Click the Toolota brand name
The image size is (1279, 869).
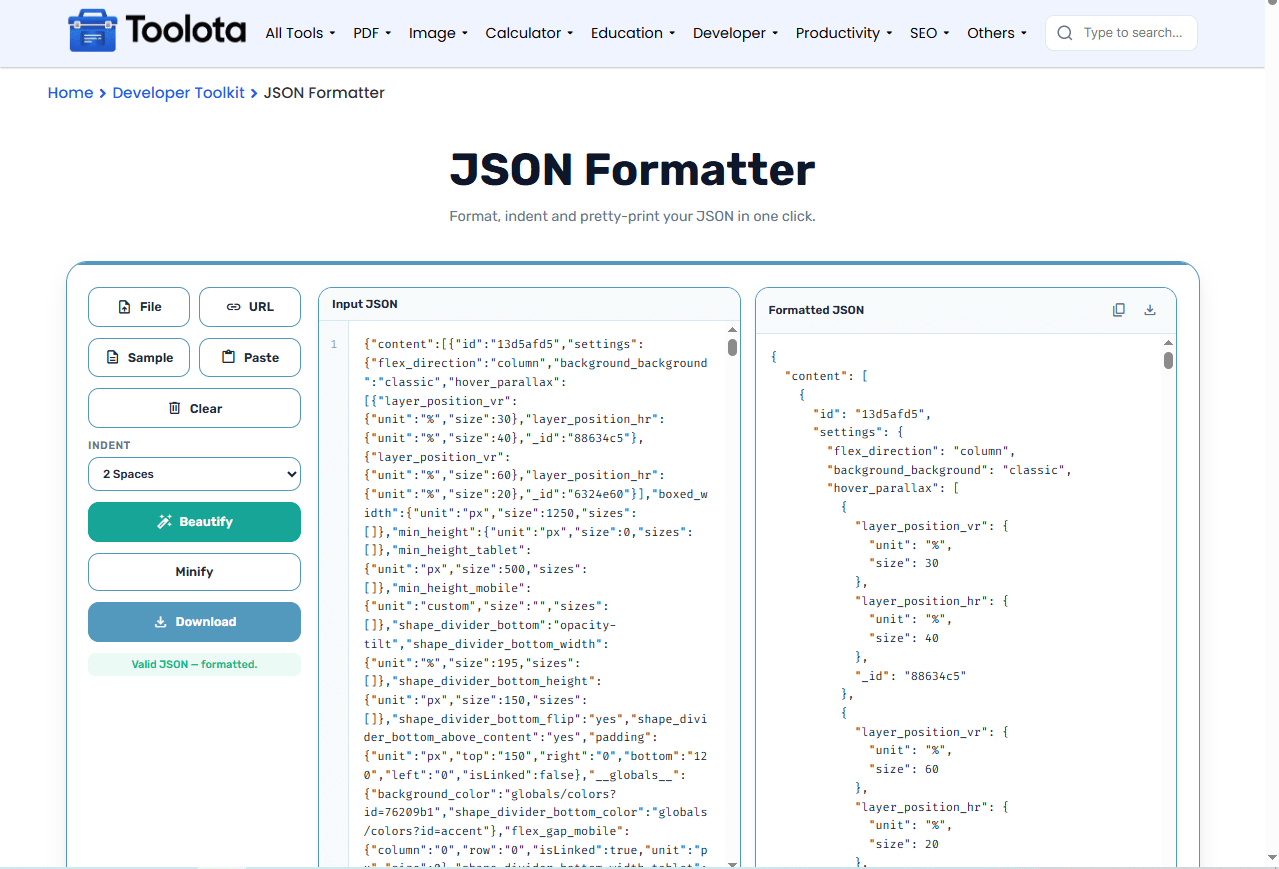click(x=186, y=31)
